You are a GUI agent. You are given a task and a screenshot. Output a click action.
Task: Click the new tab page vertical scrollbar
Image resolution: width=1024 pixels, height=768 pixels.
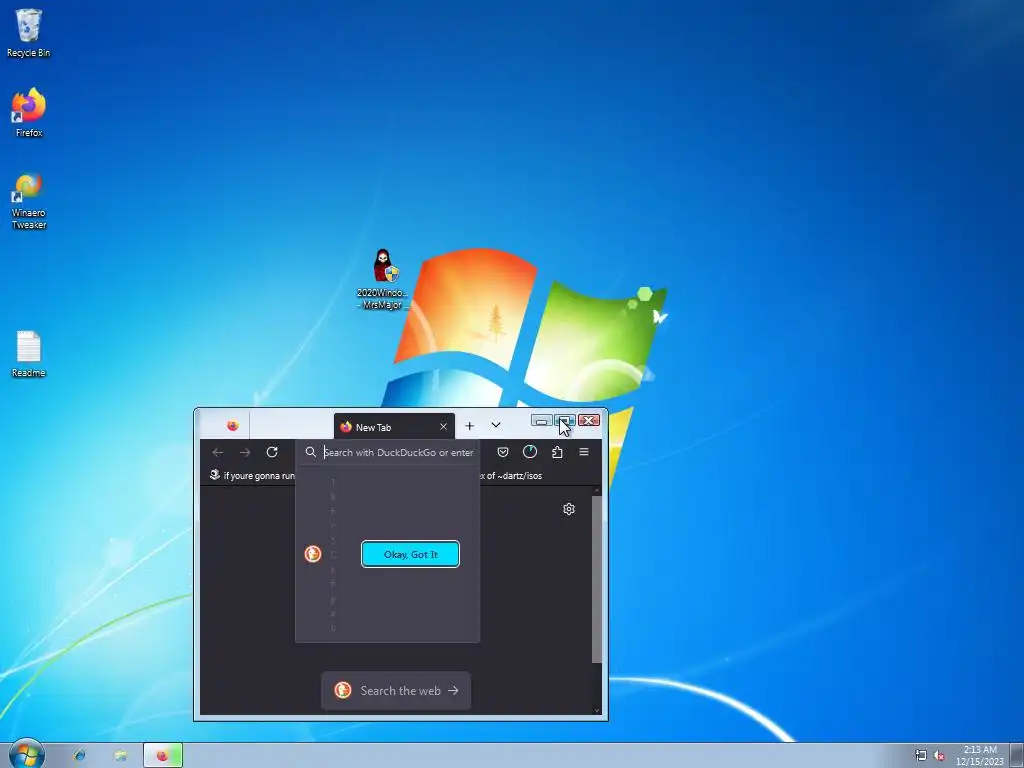pyautogui.click(x=596, y=579)
